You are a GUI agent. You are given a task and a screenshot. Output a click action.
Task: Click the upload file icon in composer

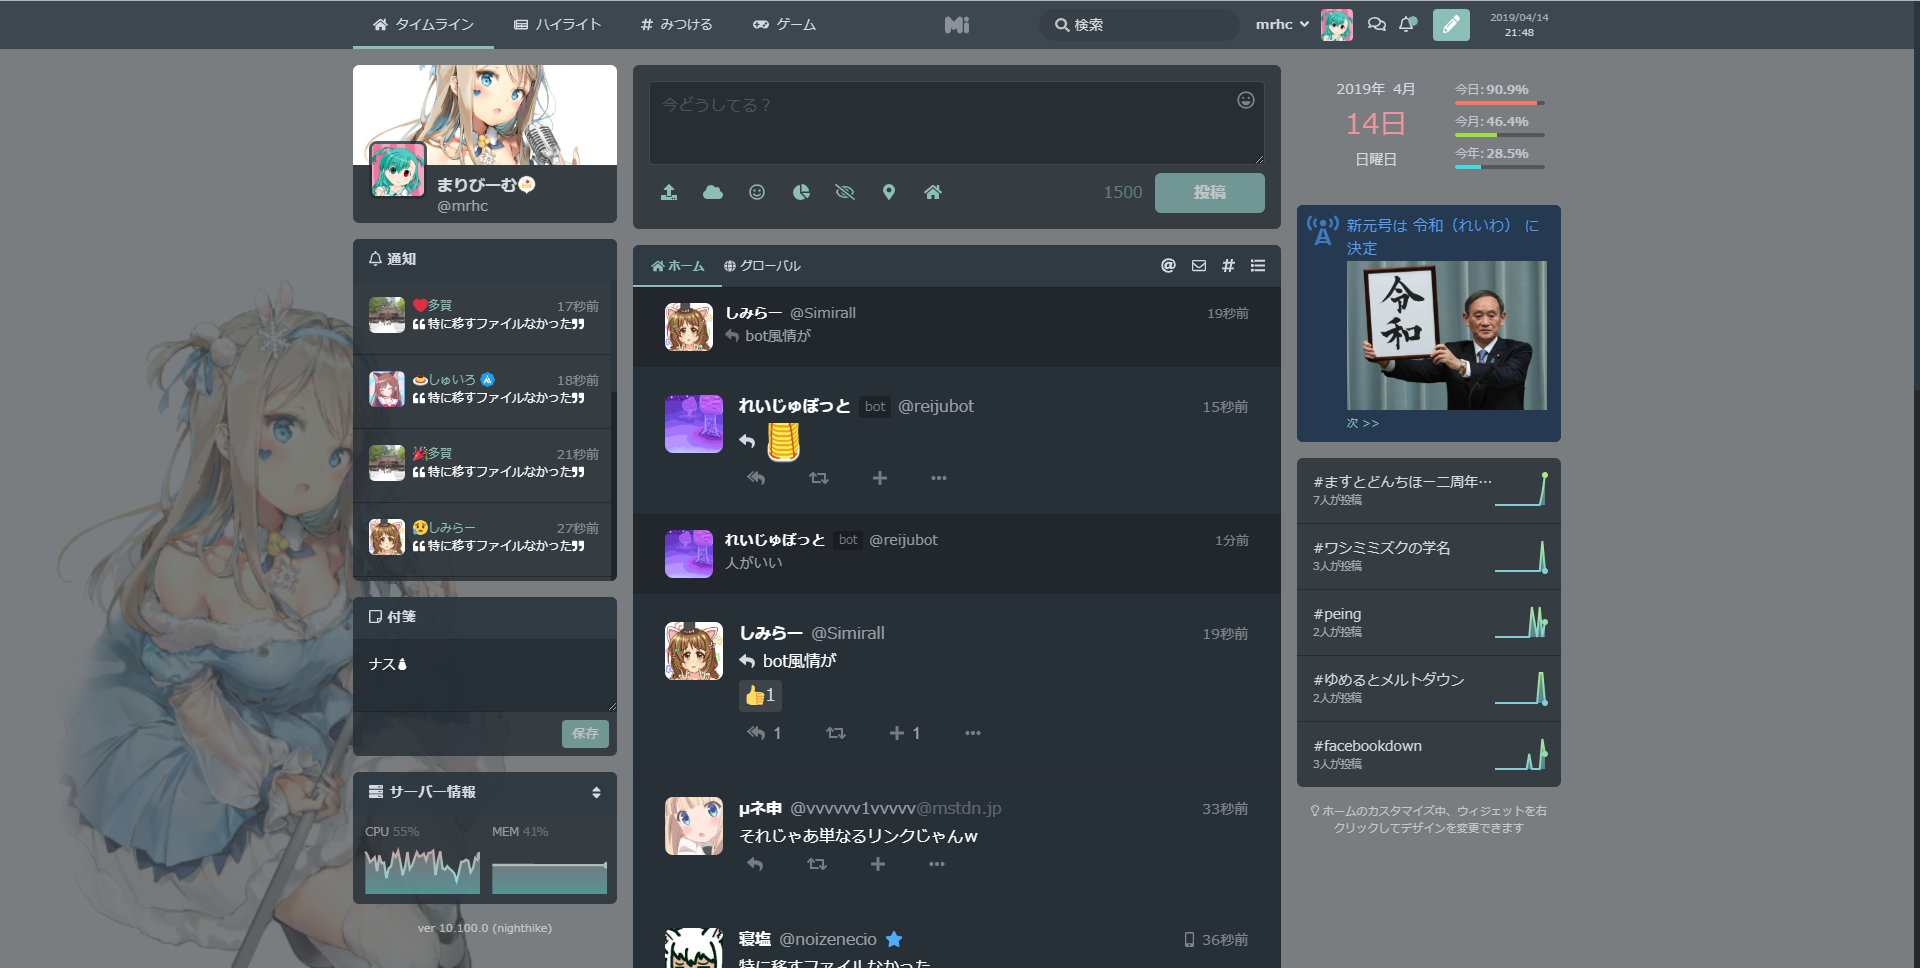669,192
